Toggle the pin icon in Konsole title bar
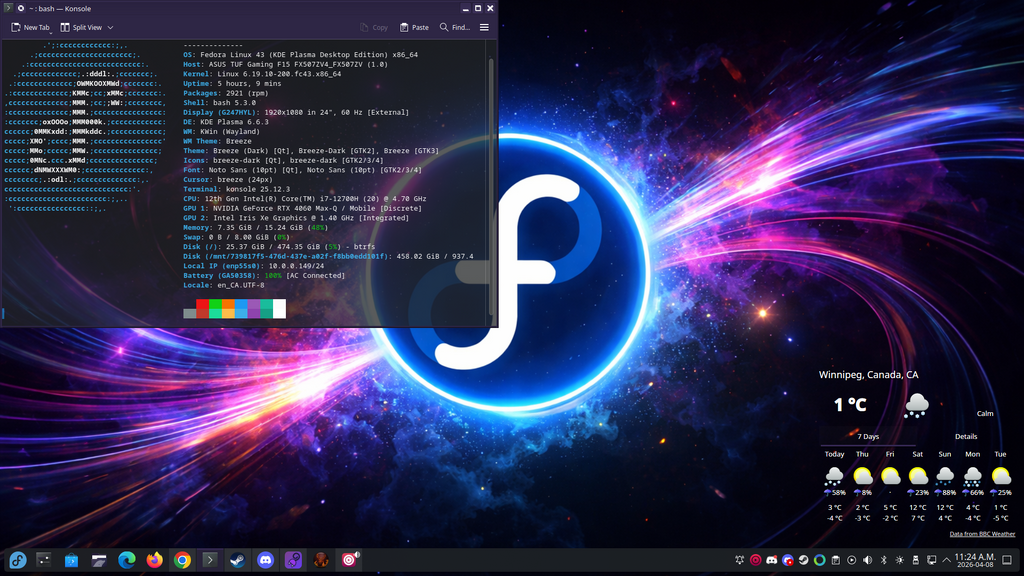Viewport: 1024px width, 576px height. click(21, 8)
